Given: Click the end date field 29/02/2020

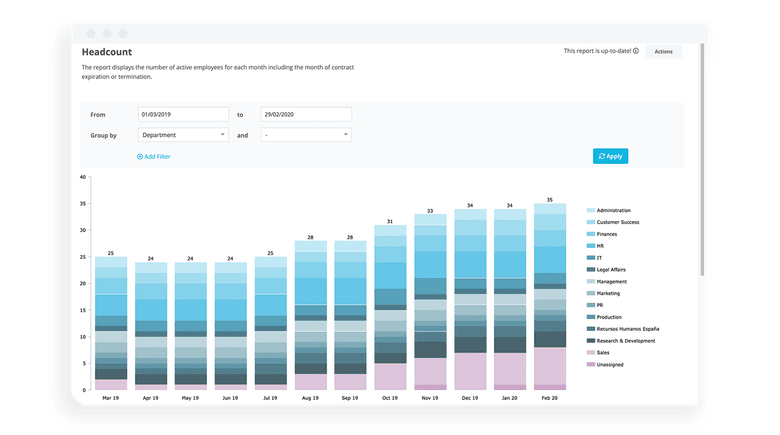Looking at the screenshot, I should tap(305, 114).
